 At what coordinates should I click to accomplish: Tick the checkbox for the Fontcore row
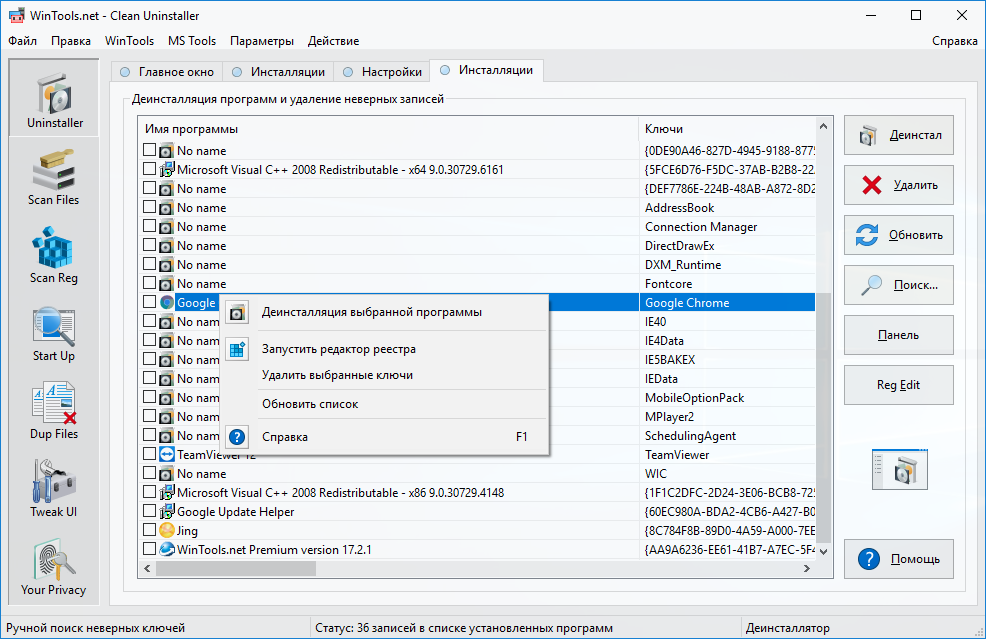click(149, 282)
